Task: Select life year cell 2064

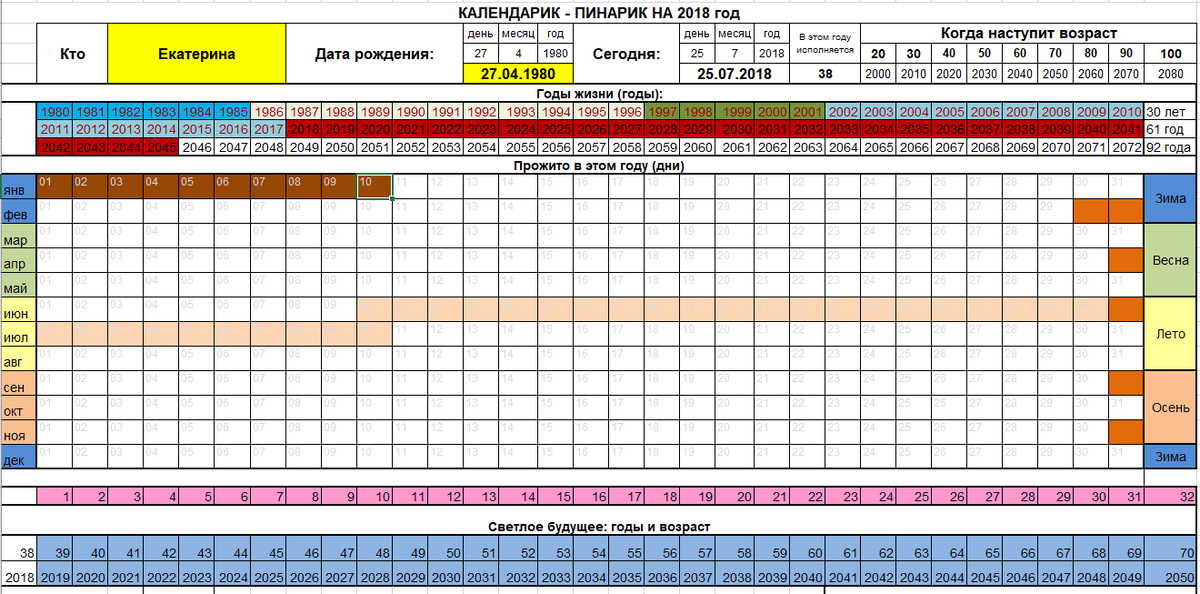Action: (841, 148)
